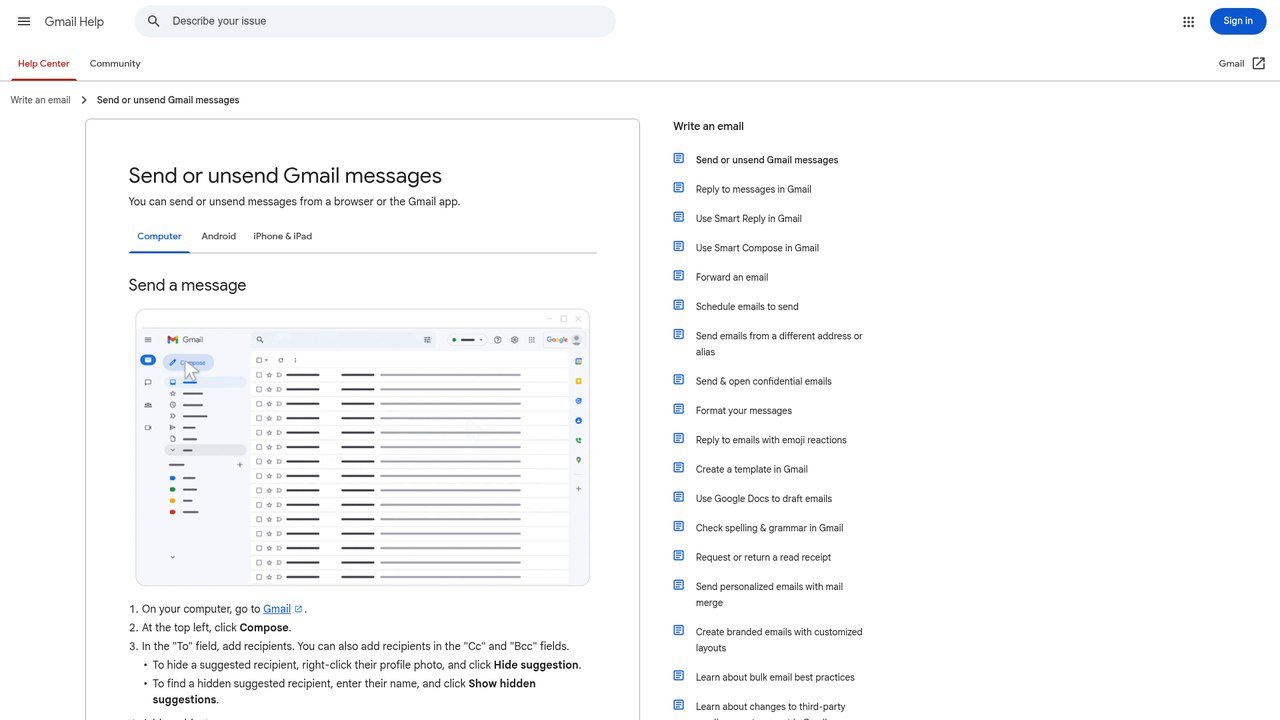The image size is (1280, 720).
Task: Click article icon beside Use Google Docs to draft
Action: (679, 497)
